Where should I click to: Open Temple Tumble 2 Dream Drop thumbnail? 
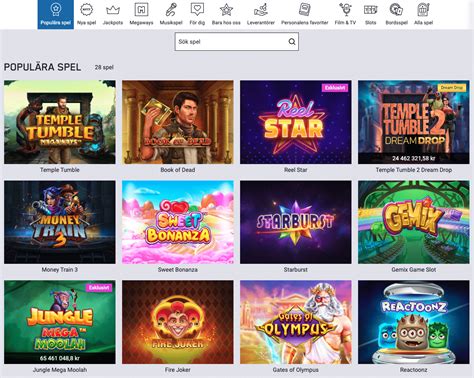coord(414,122)
